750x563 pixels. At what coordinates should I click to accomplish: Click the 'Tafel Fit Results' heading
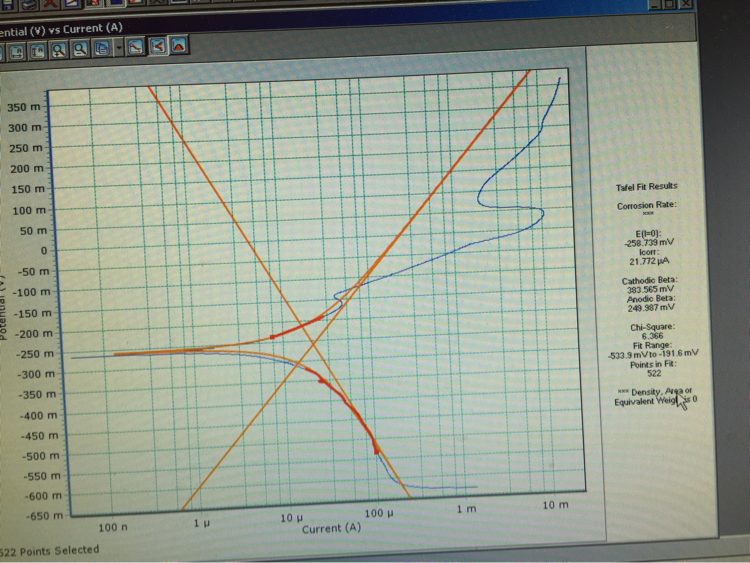tap(647, 187)
